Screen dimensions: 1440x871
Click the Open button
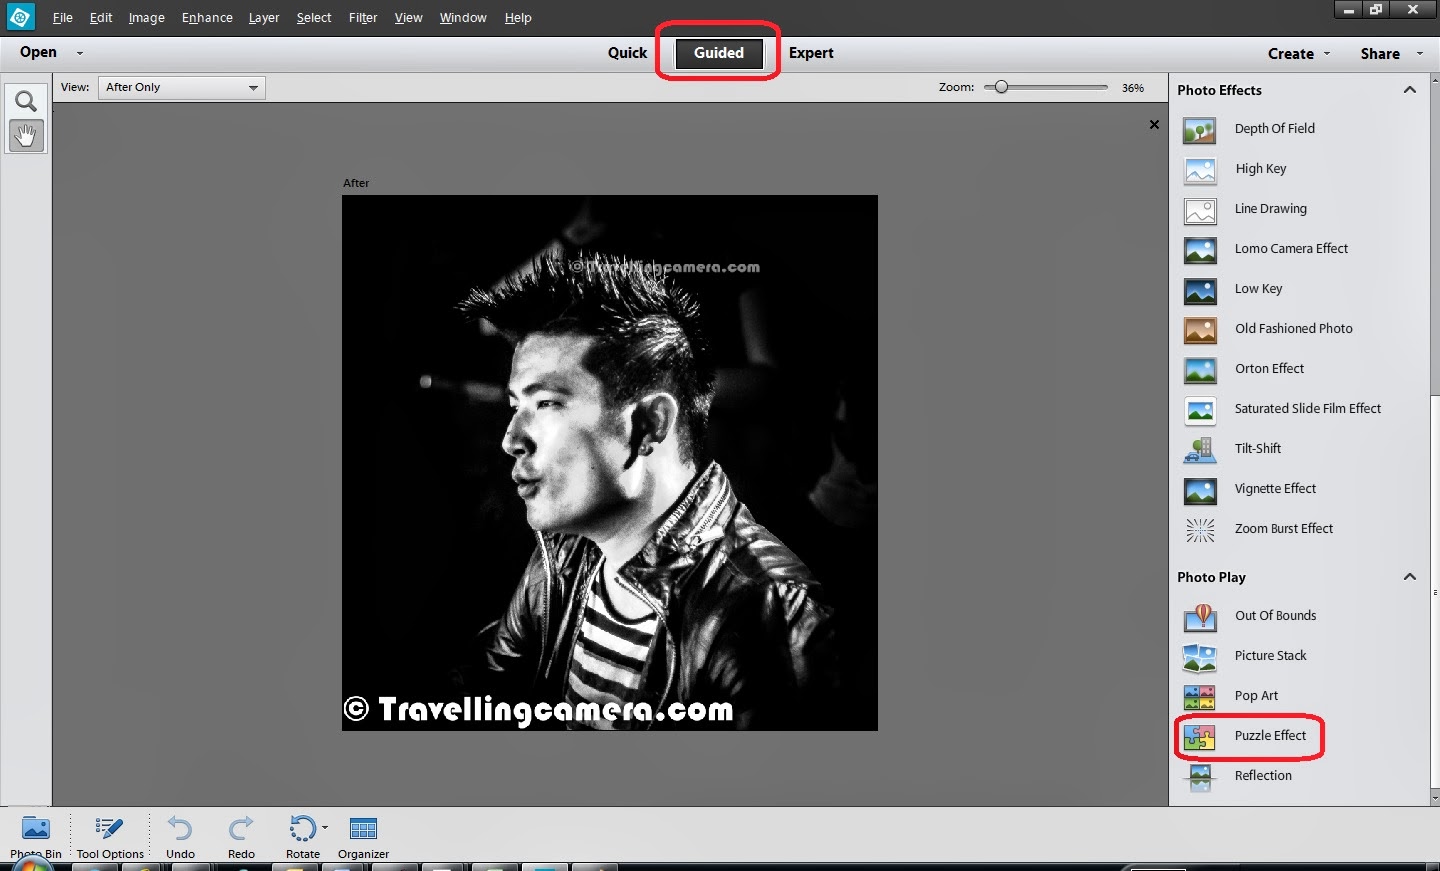[x=38, y=52]
